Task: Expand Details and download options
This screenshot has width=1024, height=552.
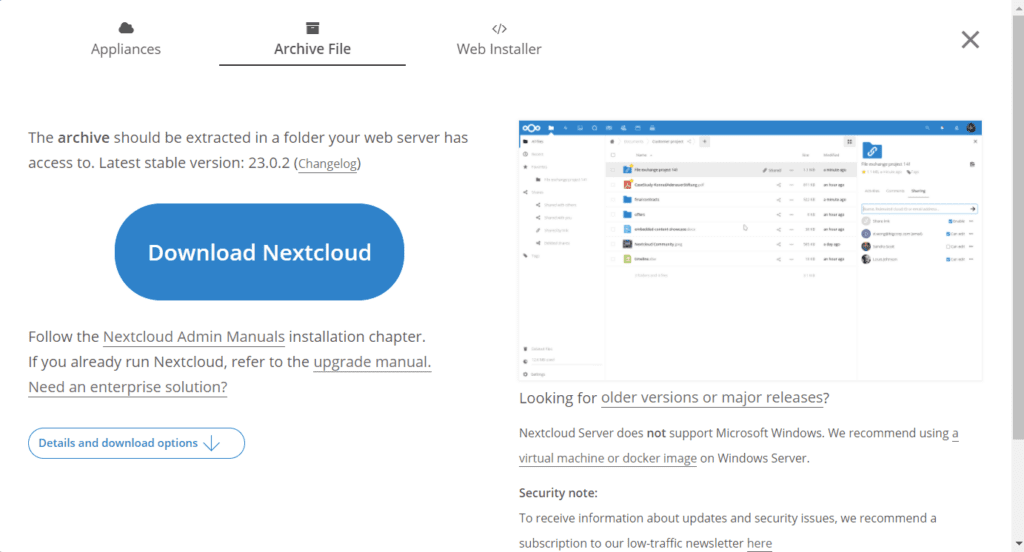Action: pyautogui.click(x=136, y=443)
